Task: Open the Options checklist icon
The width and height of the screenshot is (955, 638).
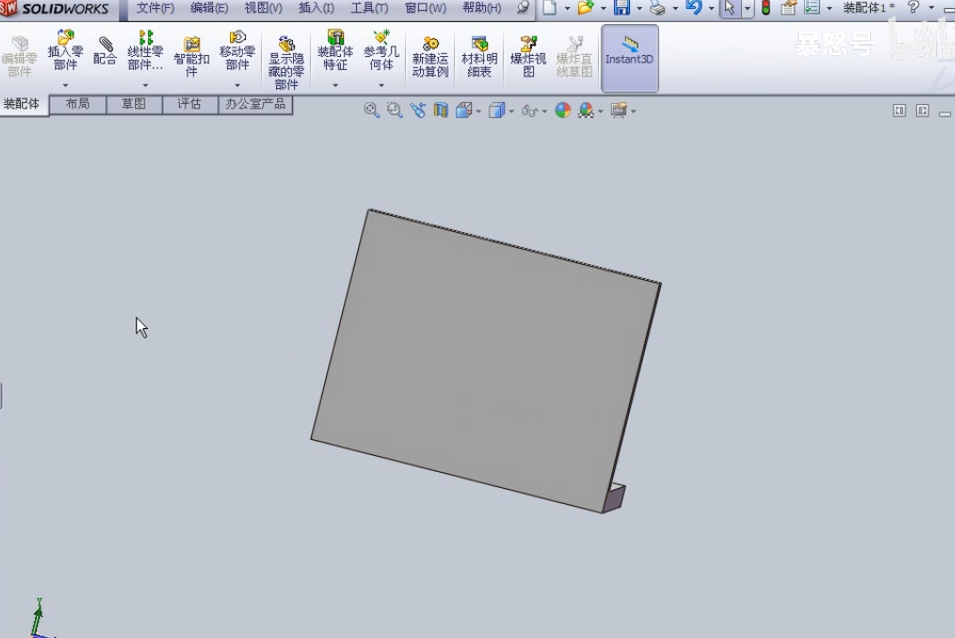Action: [x=812, y=8]
